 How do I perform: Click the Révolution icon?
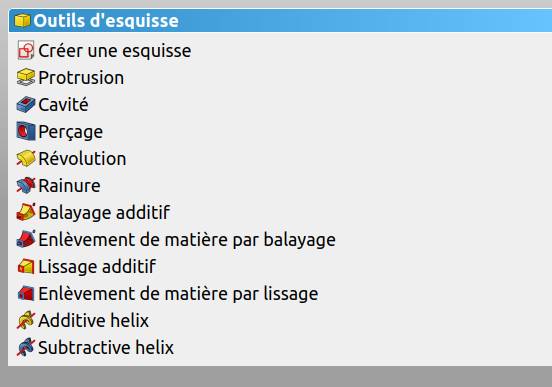click(x=26, y=158)
